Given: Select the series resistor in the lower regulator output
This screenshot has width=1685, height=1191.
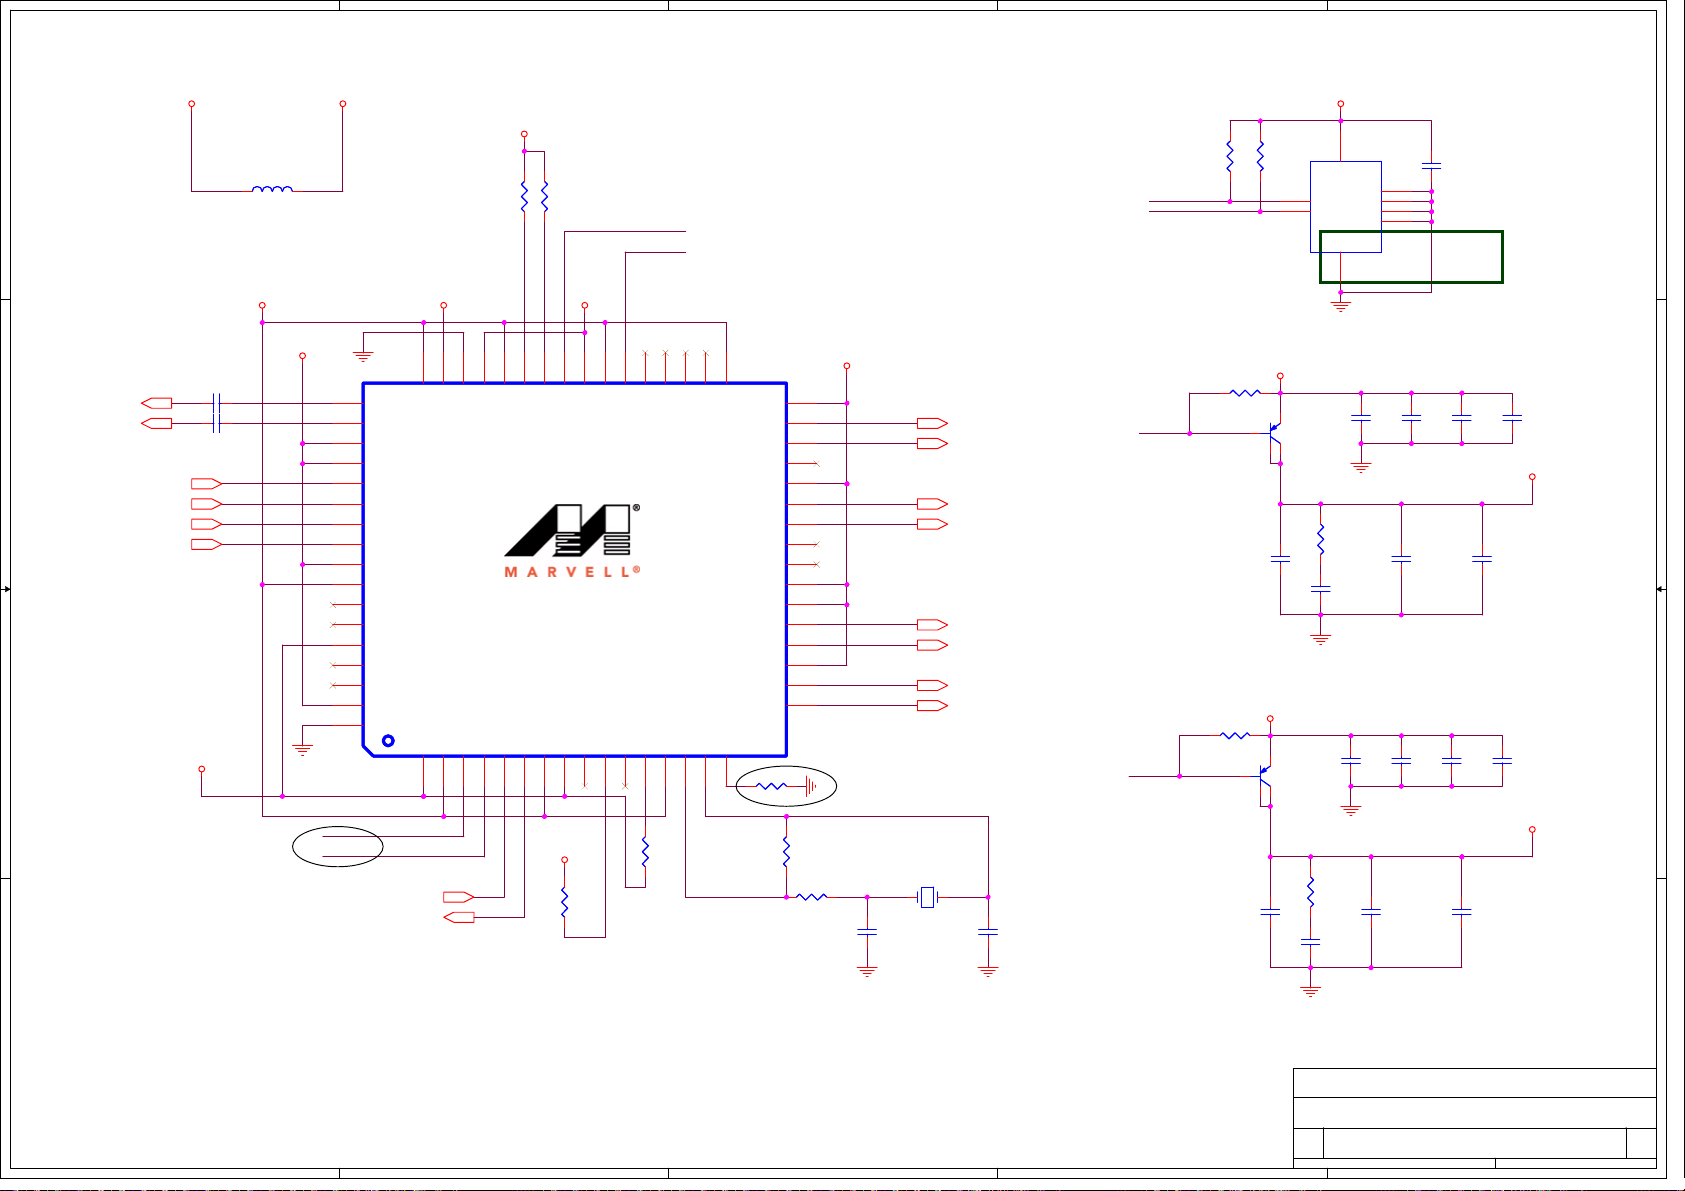Looking at the screenshot, I should 1311,893.
